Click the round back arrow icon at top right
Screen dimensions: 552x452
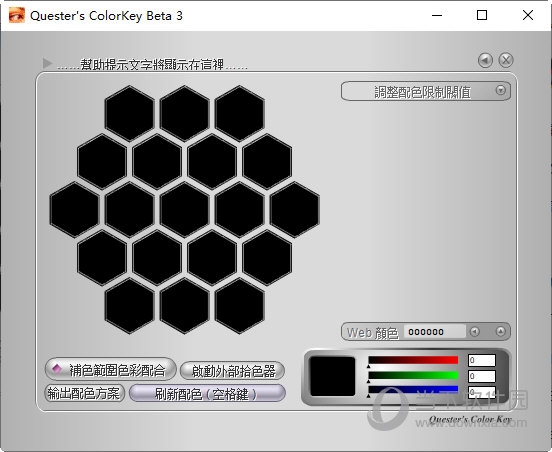tap(485, 61)
